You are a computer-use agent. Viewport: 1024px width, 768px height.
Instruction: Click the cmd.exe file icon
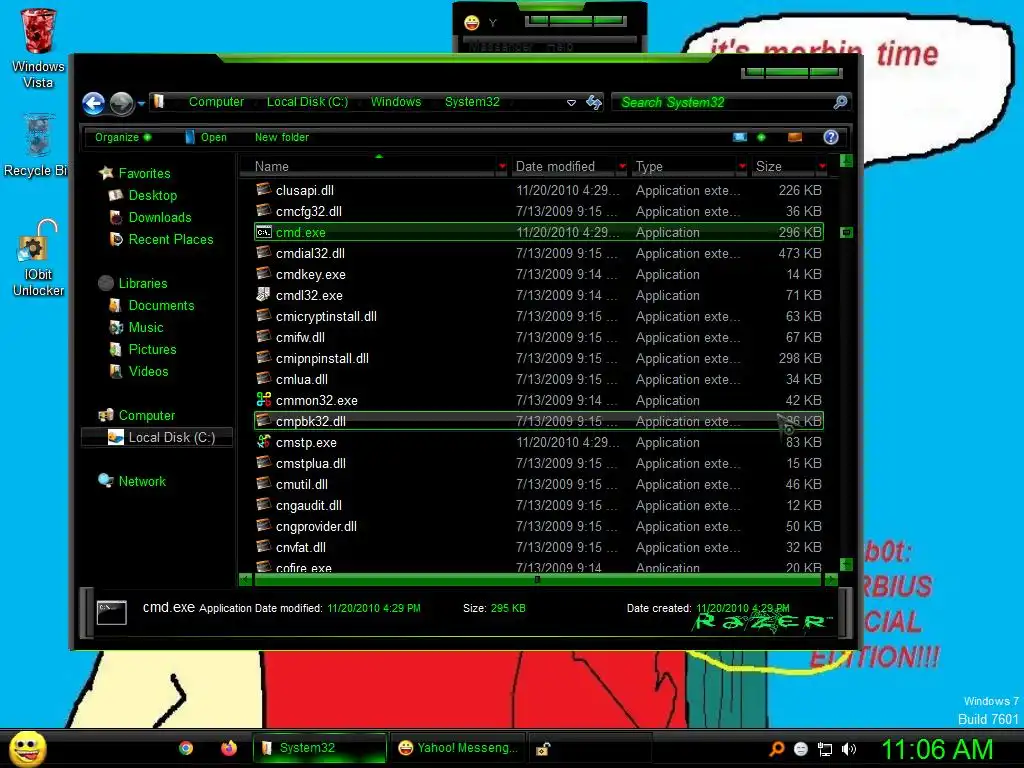(x=264, y=232)
